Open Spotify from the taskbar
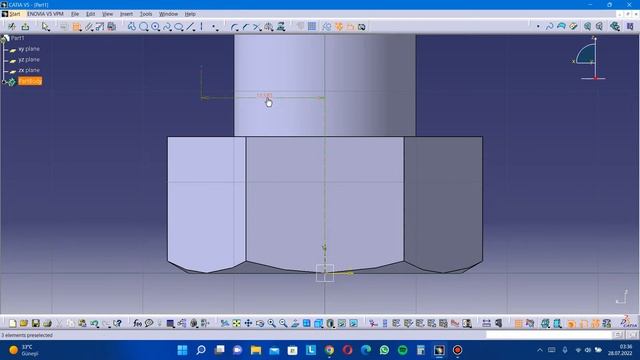The width and height of the screenshot is (640, 360). (x=402, y=350)
